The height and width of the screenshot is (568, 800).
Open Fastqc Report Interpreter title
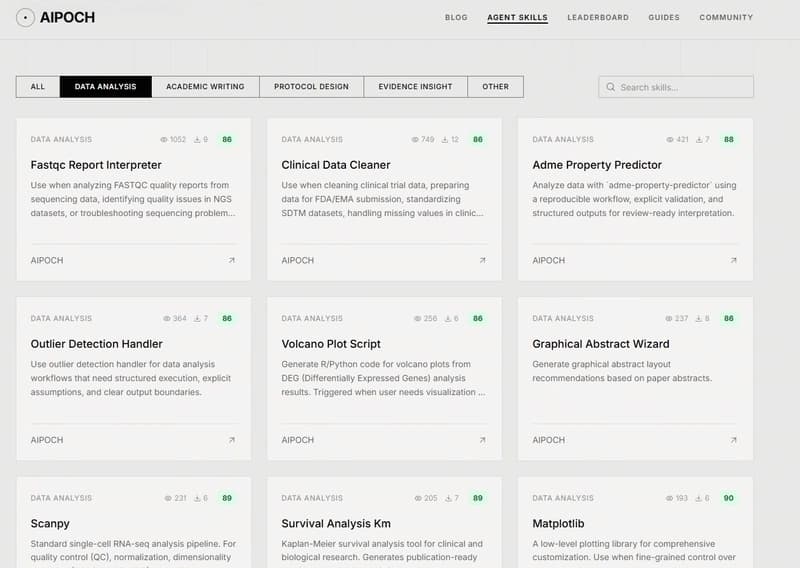(x=96, y=165)
